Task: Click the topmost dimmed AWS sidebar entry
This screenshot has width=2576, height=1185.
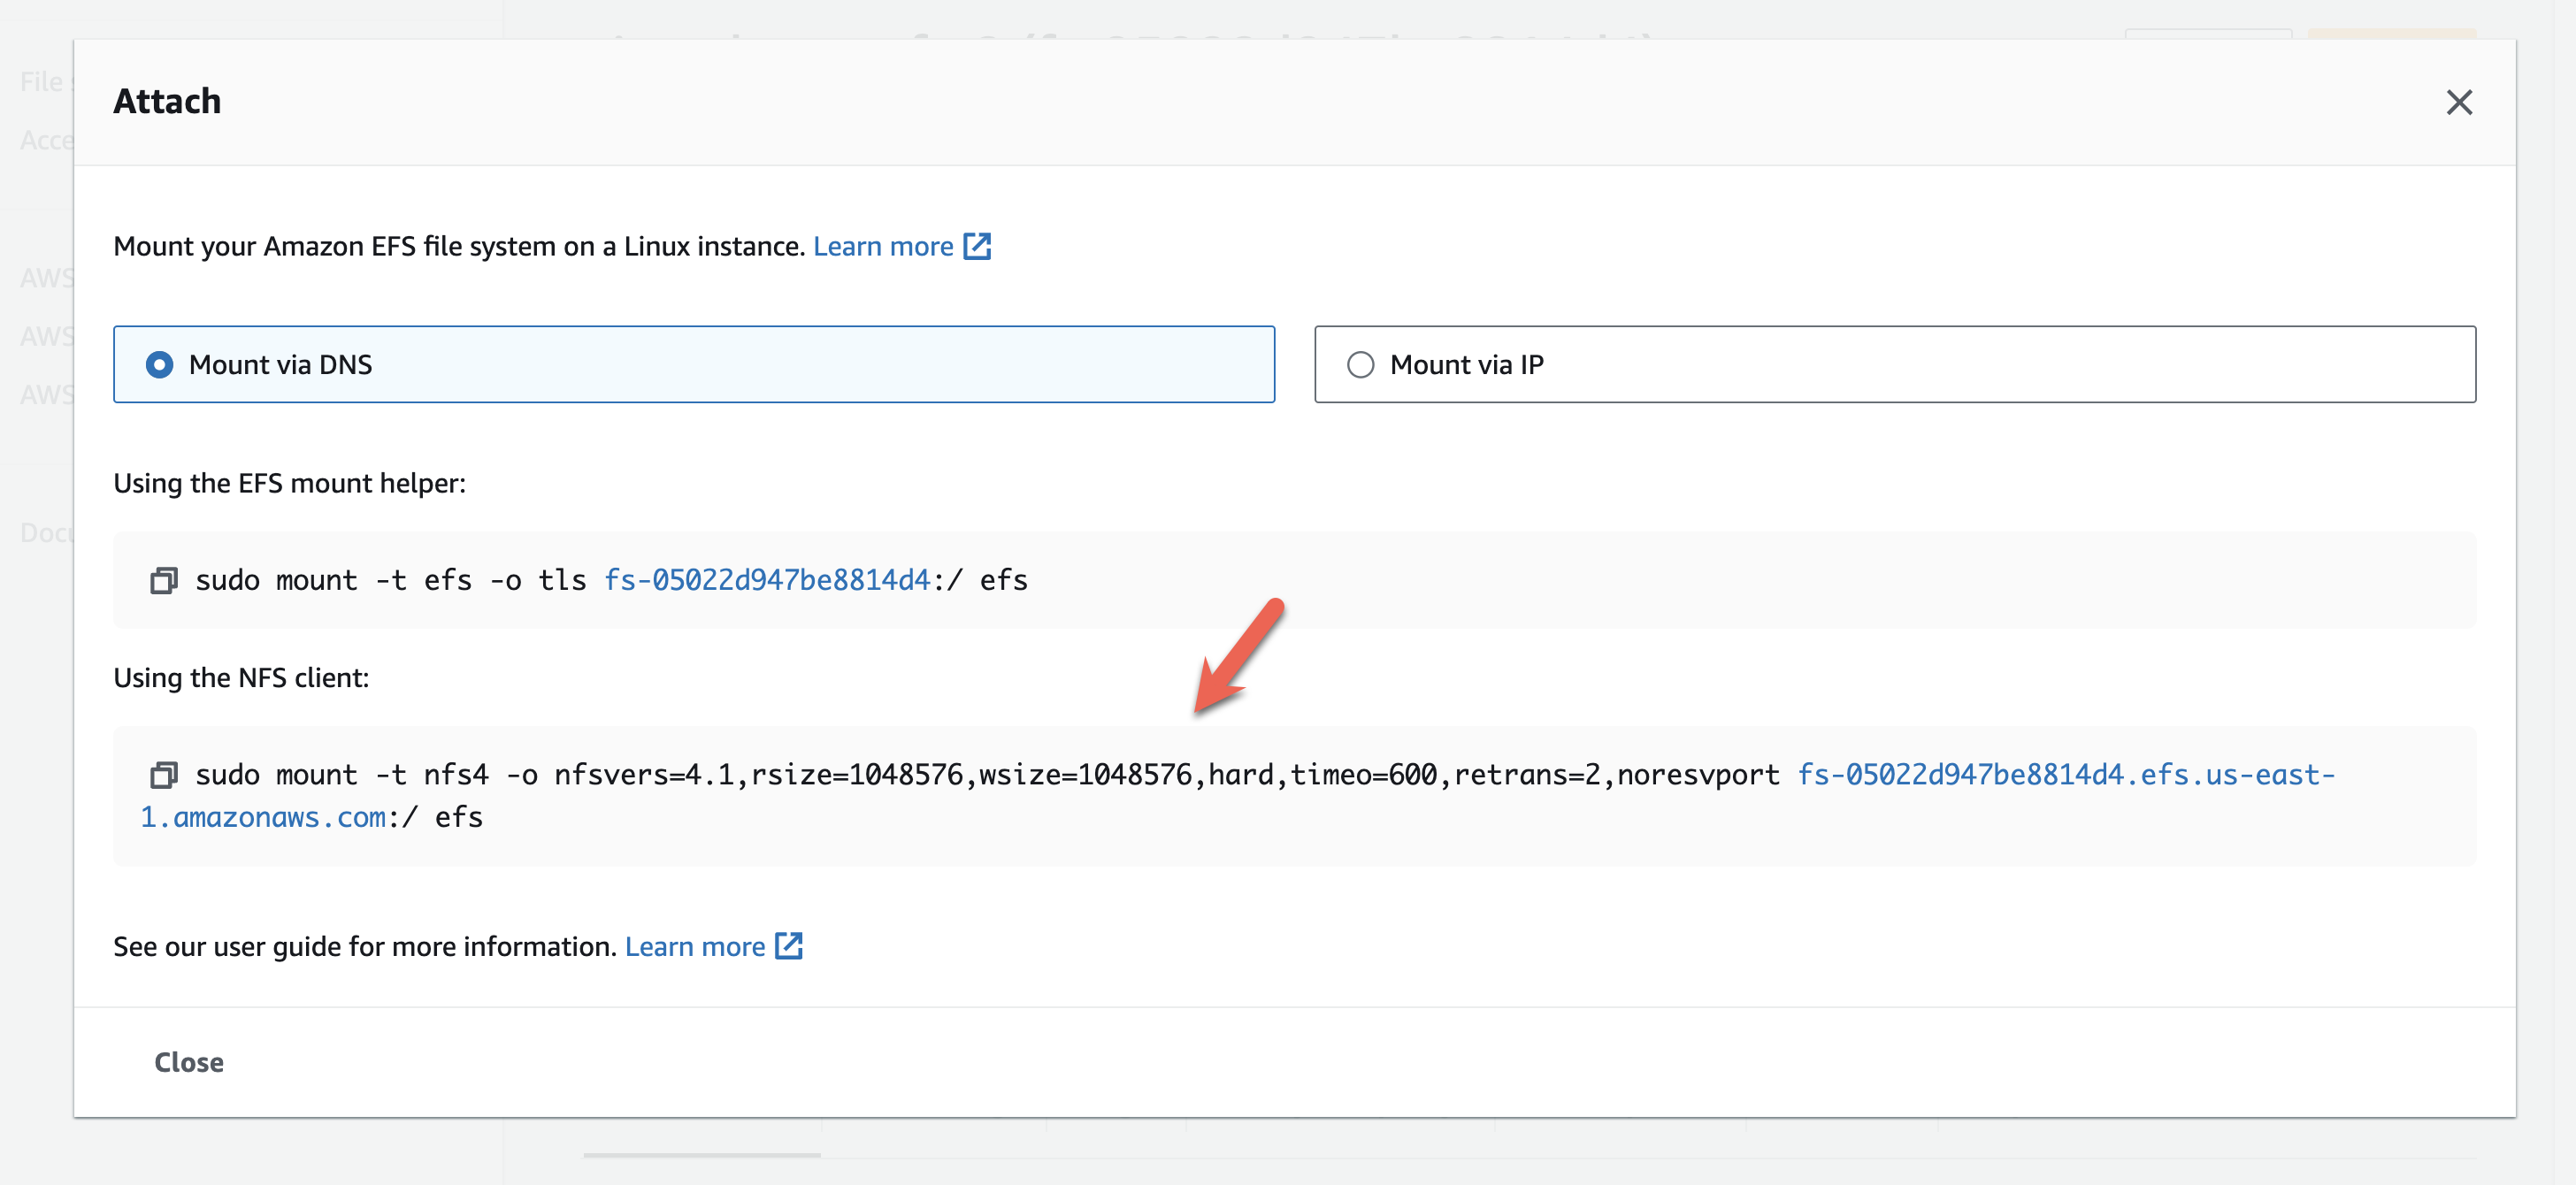Action: click(x=45, y=277)
